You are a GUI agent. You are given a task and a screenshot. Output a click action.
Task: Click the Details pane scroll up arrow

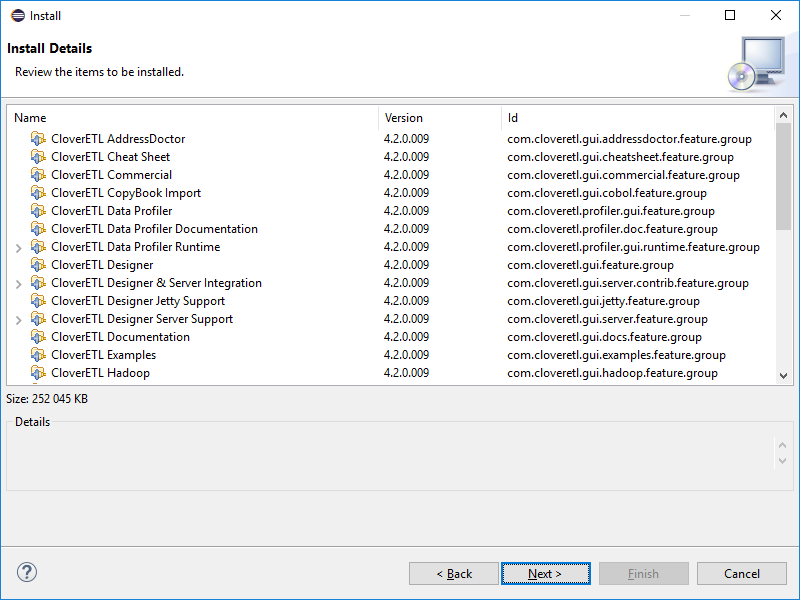[782, 445]
